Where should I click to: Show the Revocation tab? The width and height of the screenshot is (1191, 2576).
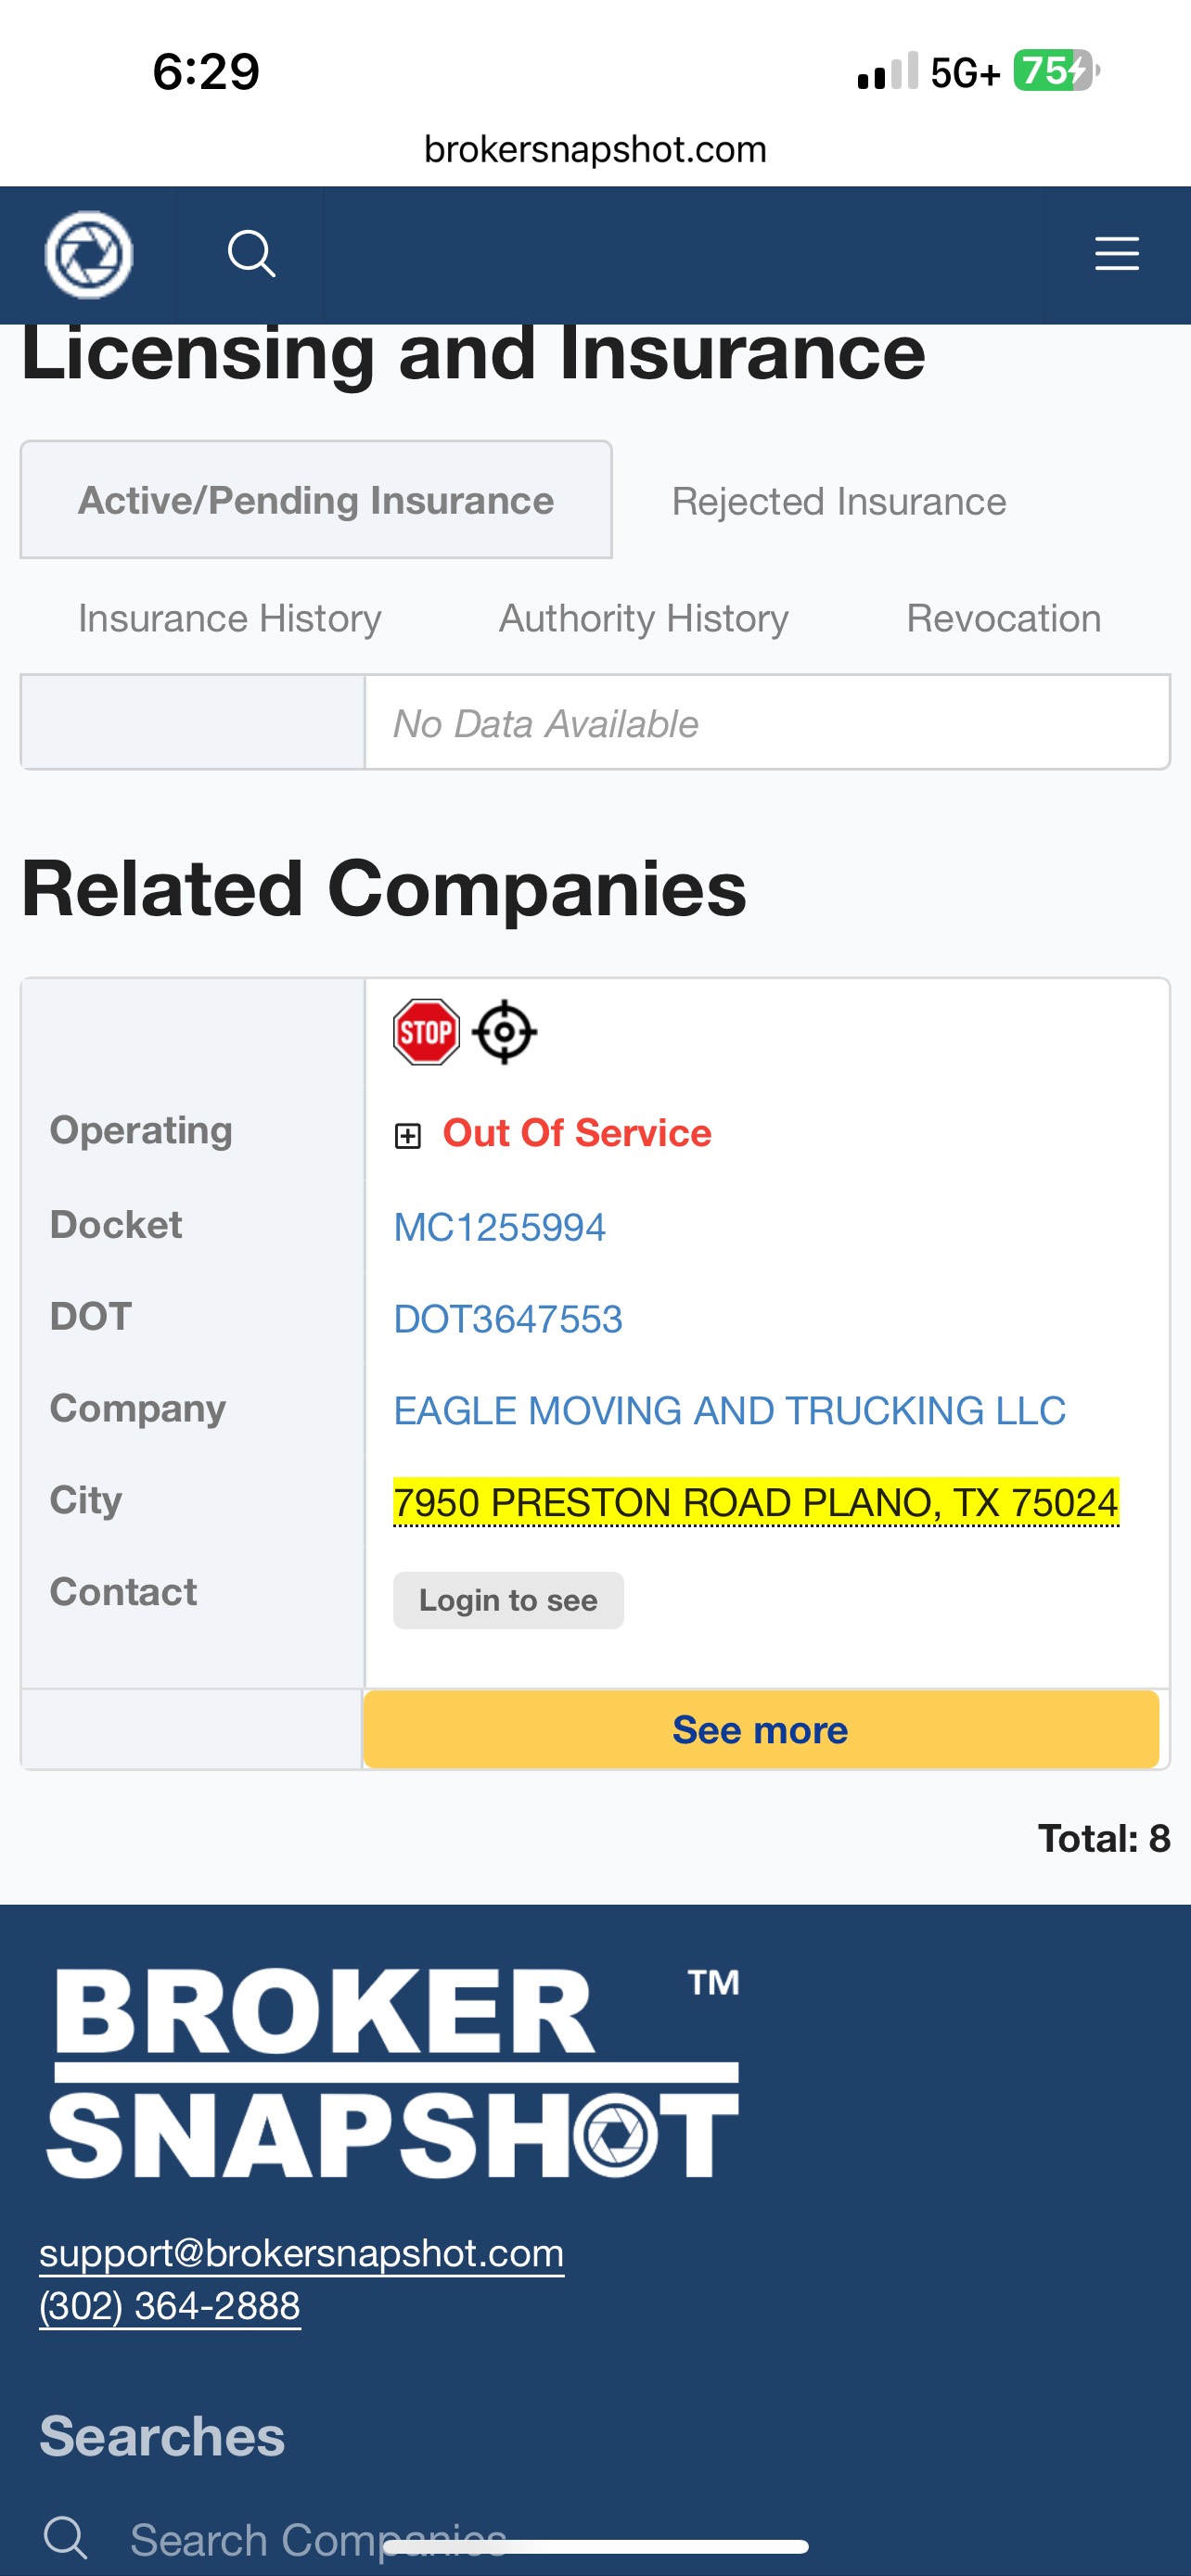click(x=1003, y=618)
